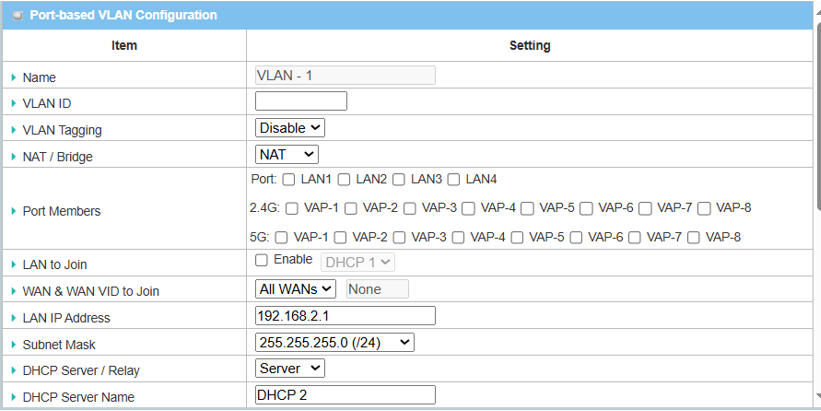The image size is (821, 411).
Task: Enable the LAN4 port checkbox
Action: tap(453, 180)
